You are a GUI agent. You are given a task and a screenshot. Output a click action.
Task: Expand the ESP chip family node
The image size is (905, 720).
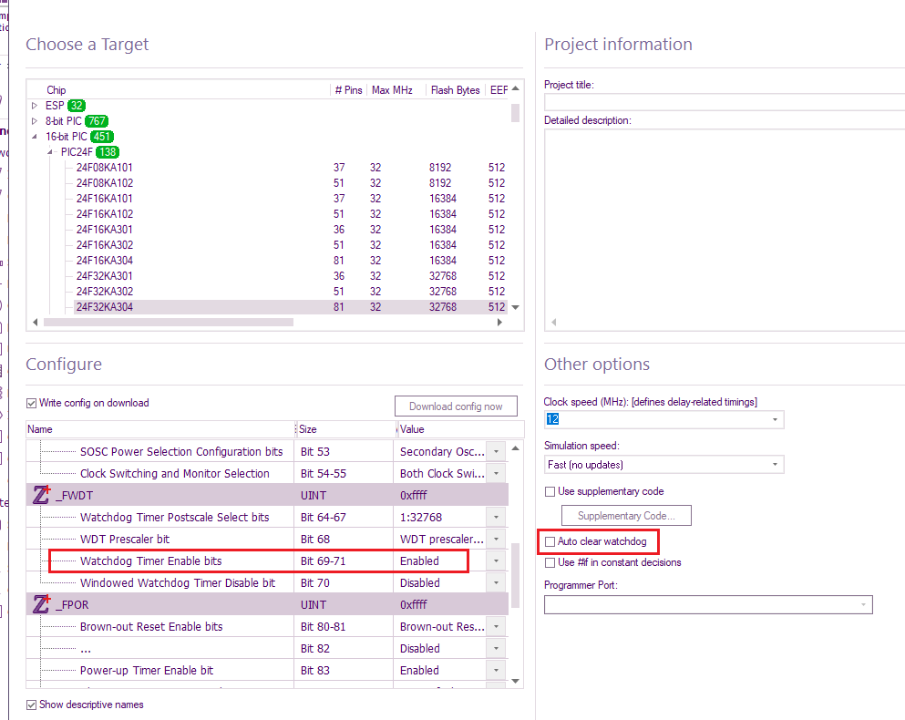coord(35,105)
